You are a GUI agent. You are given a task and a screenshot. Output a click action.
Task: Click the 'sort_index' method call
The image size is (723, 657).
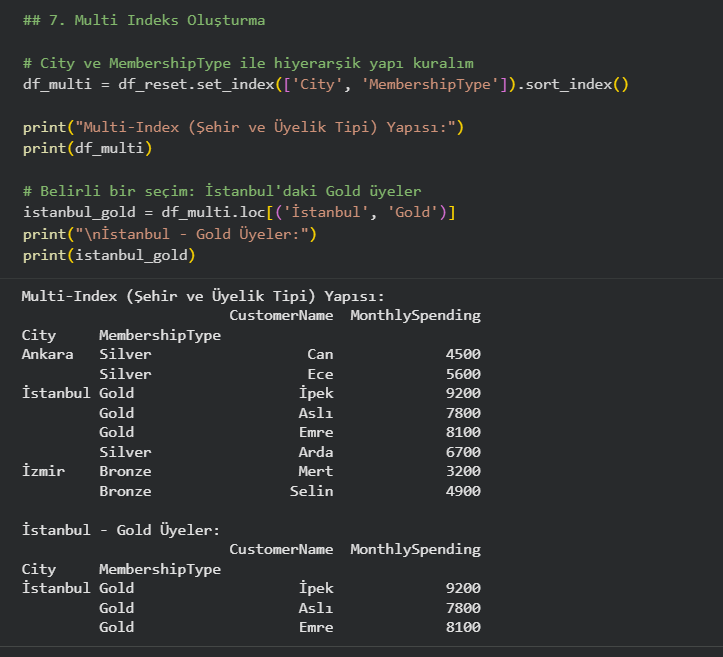point(569,84)
